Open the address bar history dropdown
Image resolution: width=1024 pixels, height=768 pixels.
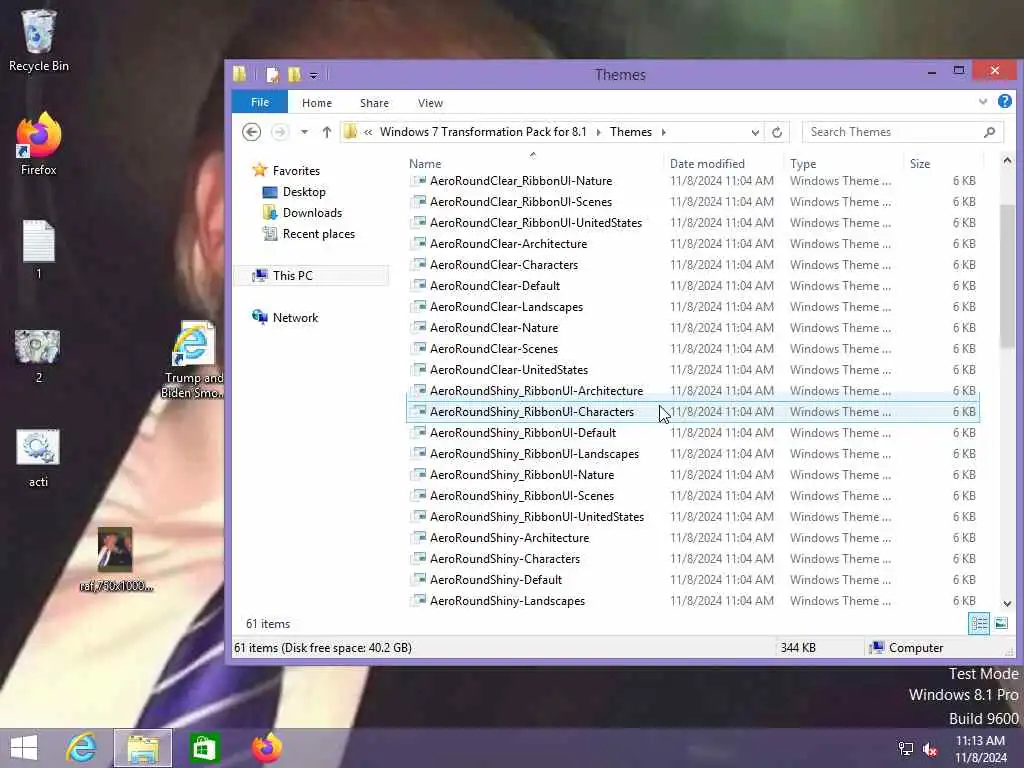coord(755,133)
